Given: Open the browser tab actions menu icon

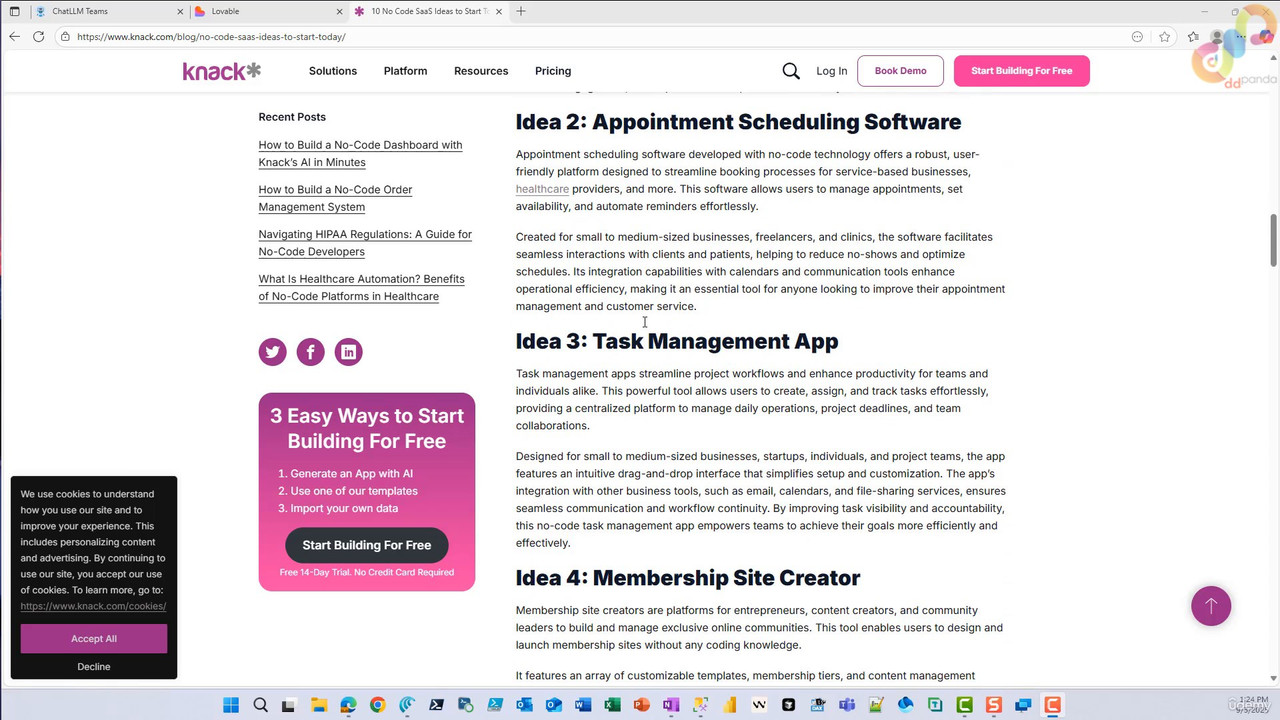Looking at the screenshot, I should pyautogui.click(x=14, y=11).
